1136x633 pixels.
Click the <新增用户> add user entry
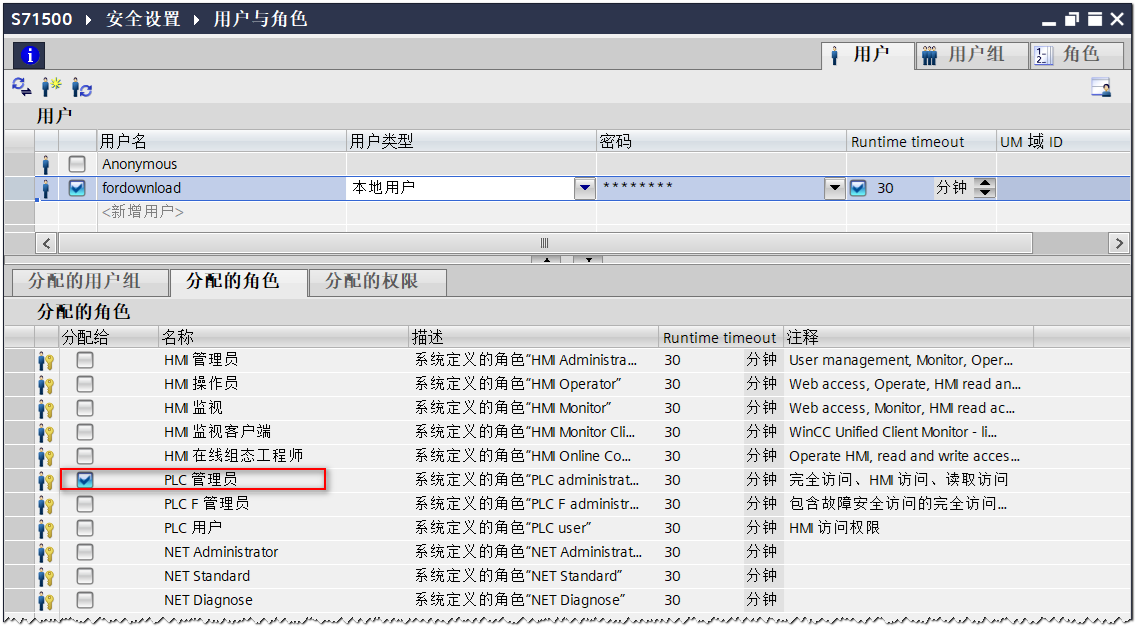click(x=143, y=212)
